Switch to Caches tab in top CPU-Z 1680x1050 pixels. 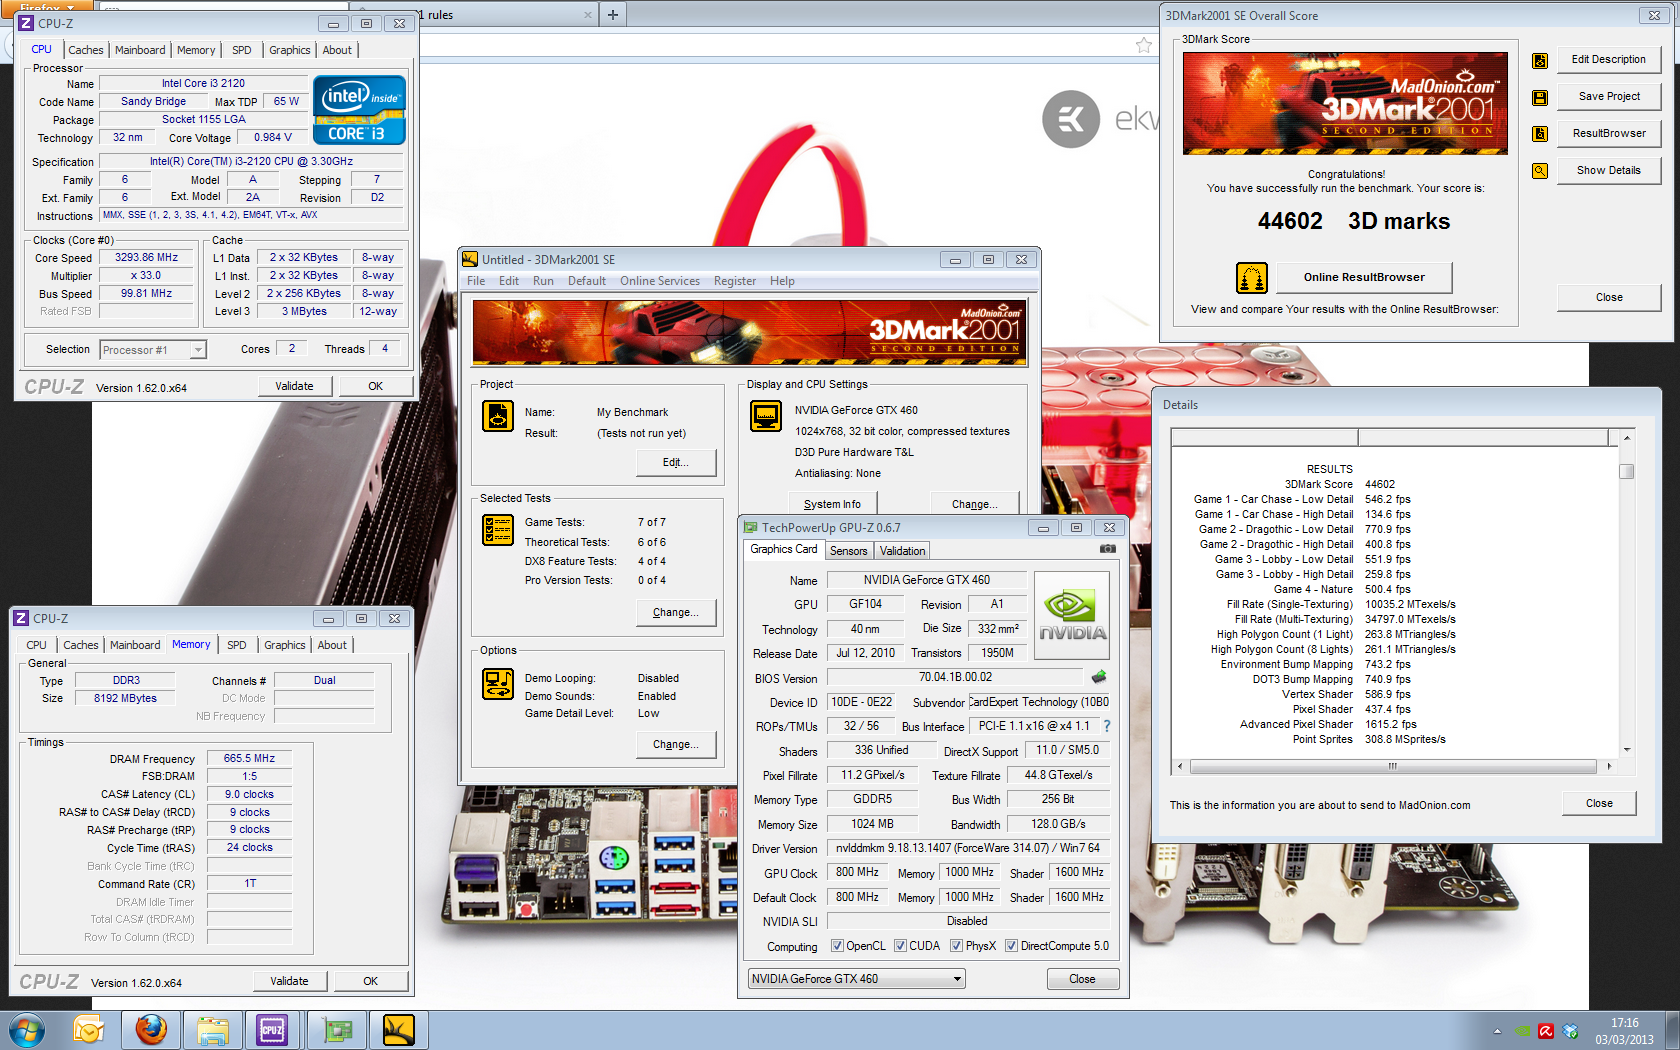[85, 50]
